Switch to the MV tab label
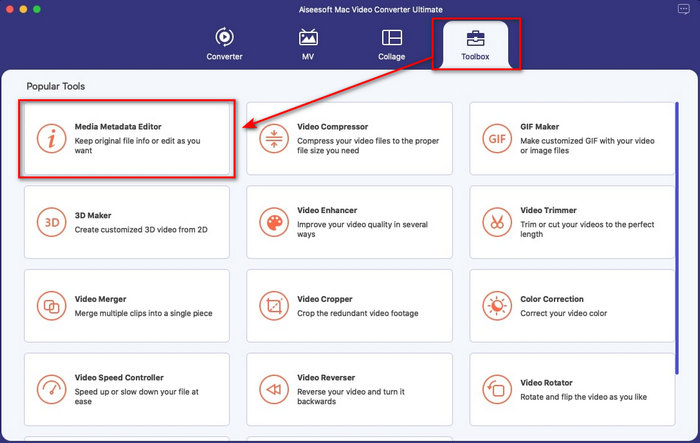 (308, 57)
